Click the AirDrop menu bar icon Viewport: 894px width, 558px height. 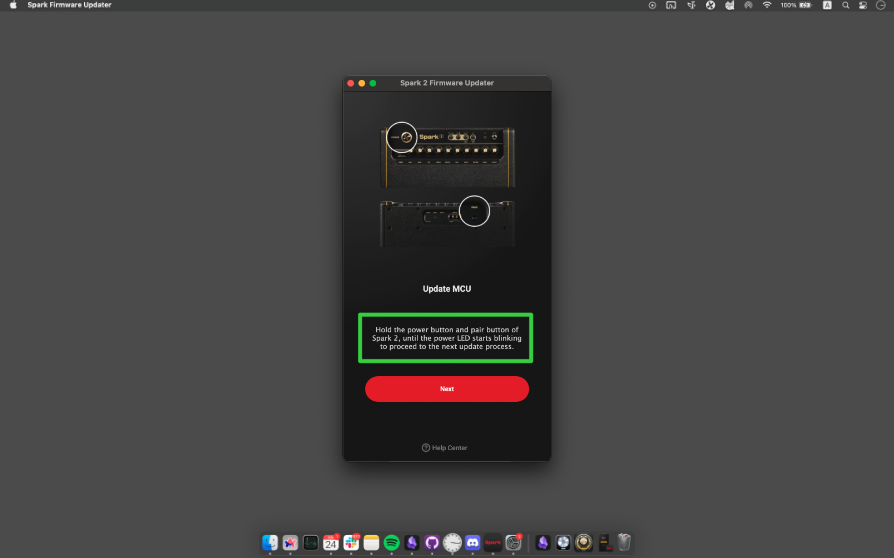tap(749, 5)
